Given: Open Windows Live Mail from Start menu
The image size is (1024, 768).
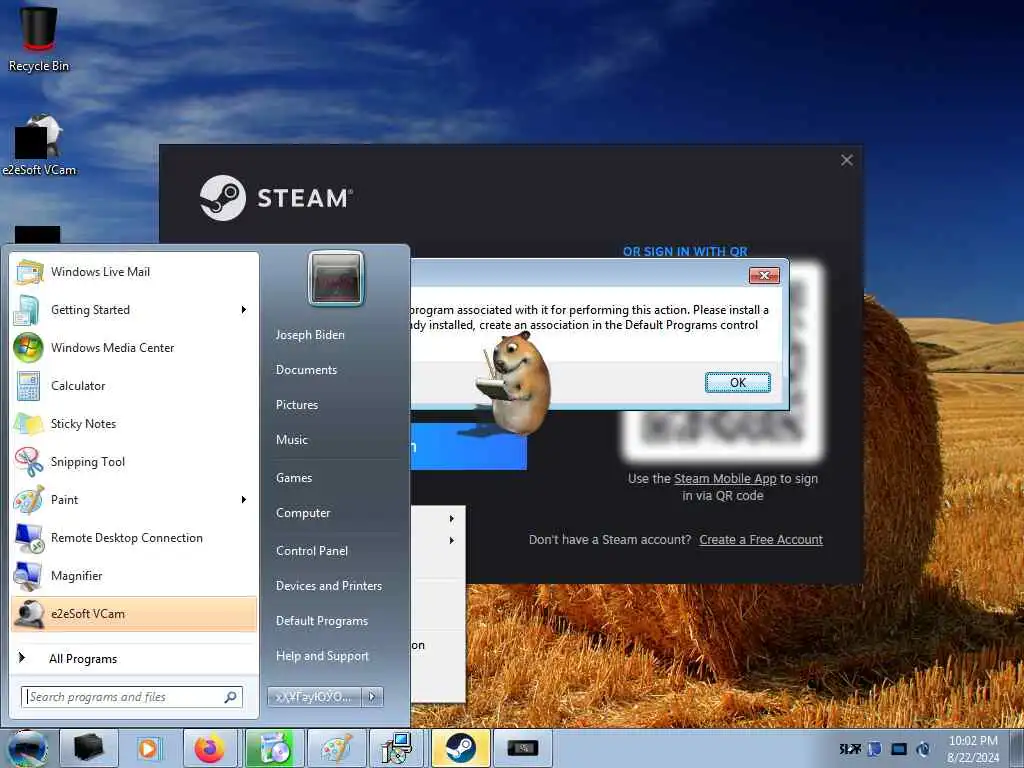Looking at the screenshot, I should click(134, 272).
